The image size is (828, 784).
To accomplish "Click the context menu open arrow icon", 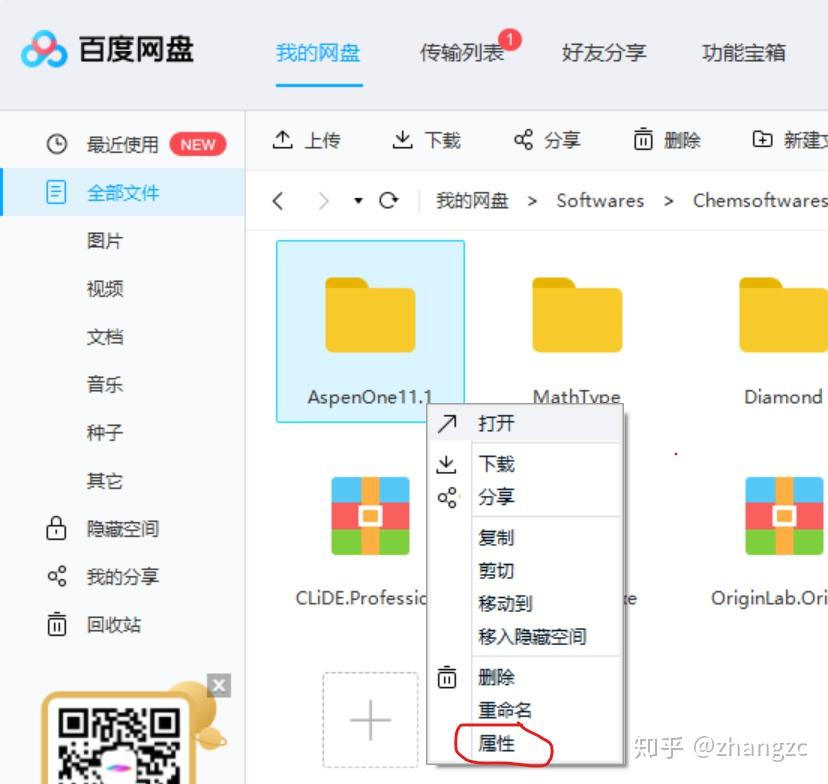I will tap(447, 423).
